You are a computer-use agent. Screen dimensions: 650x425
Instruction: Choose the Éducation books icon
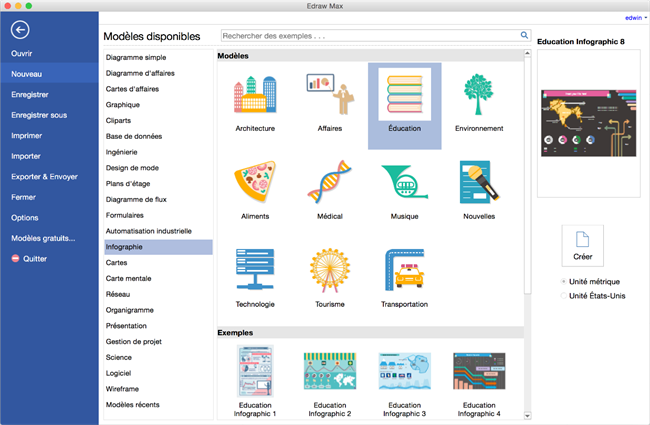coord(405,94)
